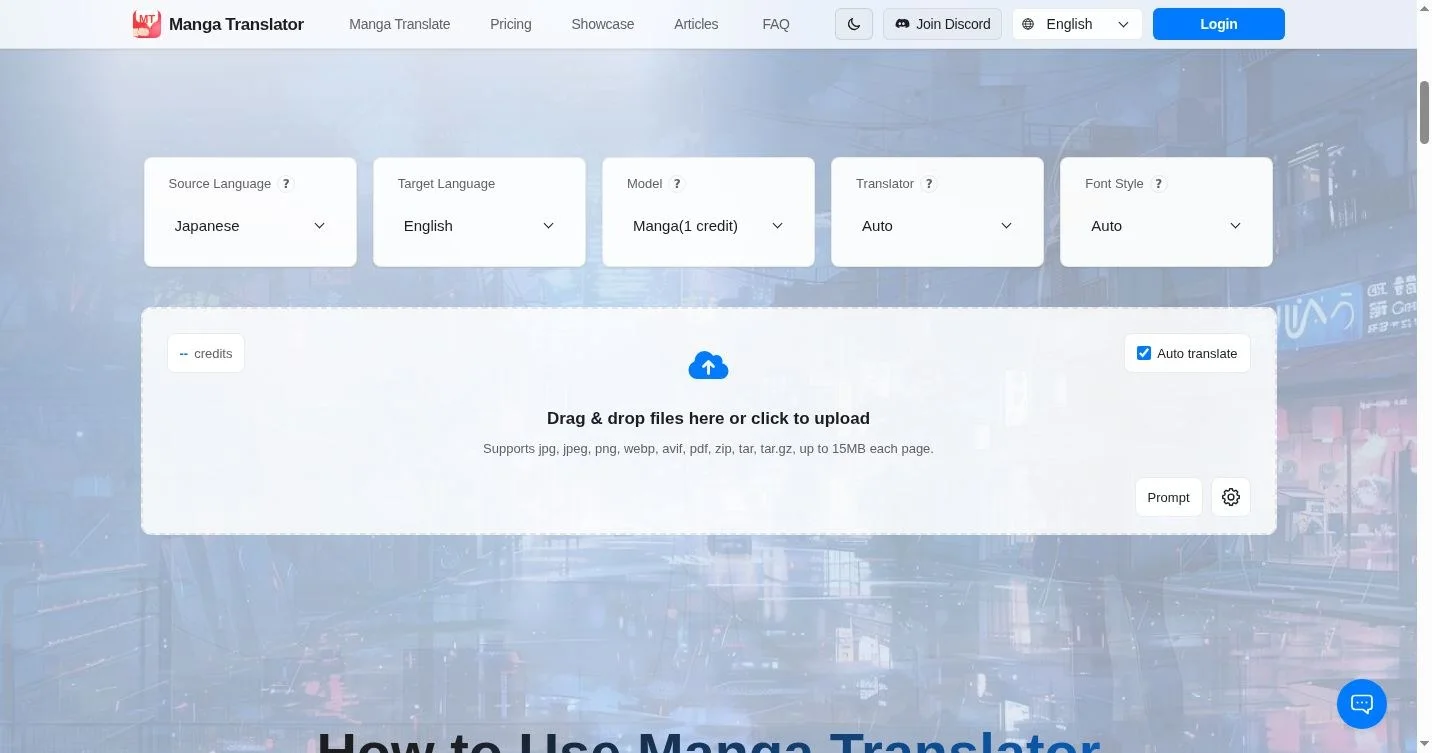Click the Font Style help question mark
The height and width of the screenshot is (753, 1432).
(1158, 184)
